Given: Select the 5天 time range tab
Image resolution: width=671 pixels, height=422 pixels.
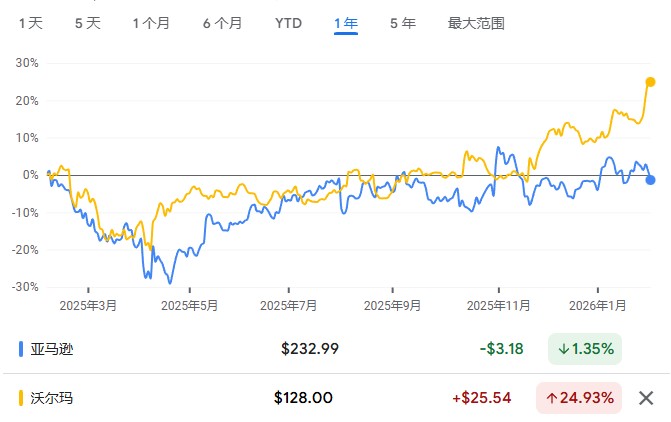Looking at the screenshot, I should point(88,23).
